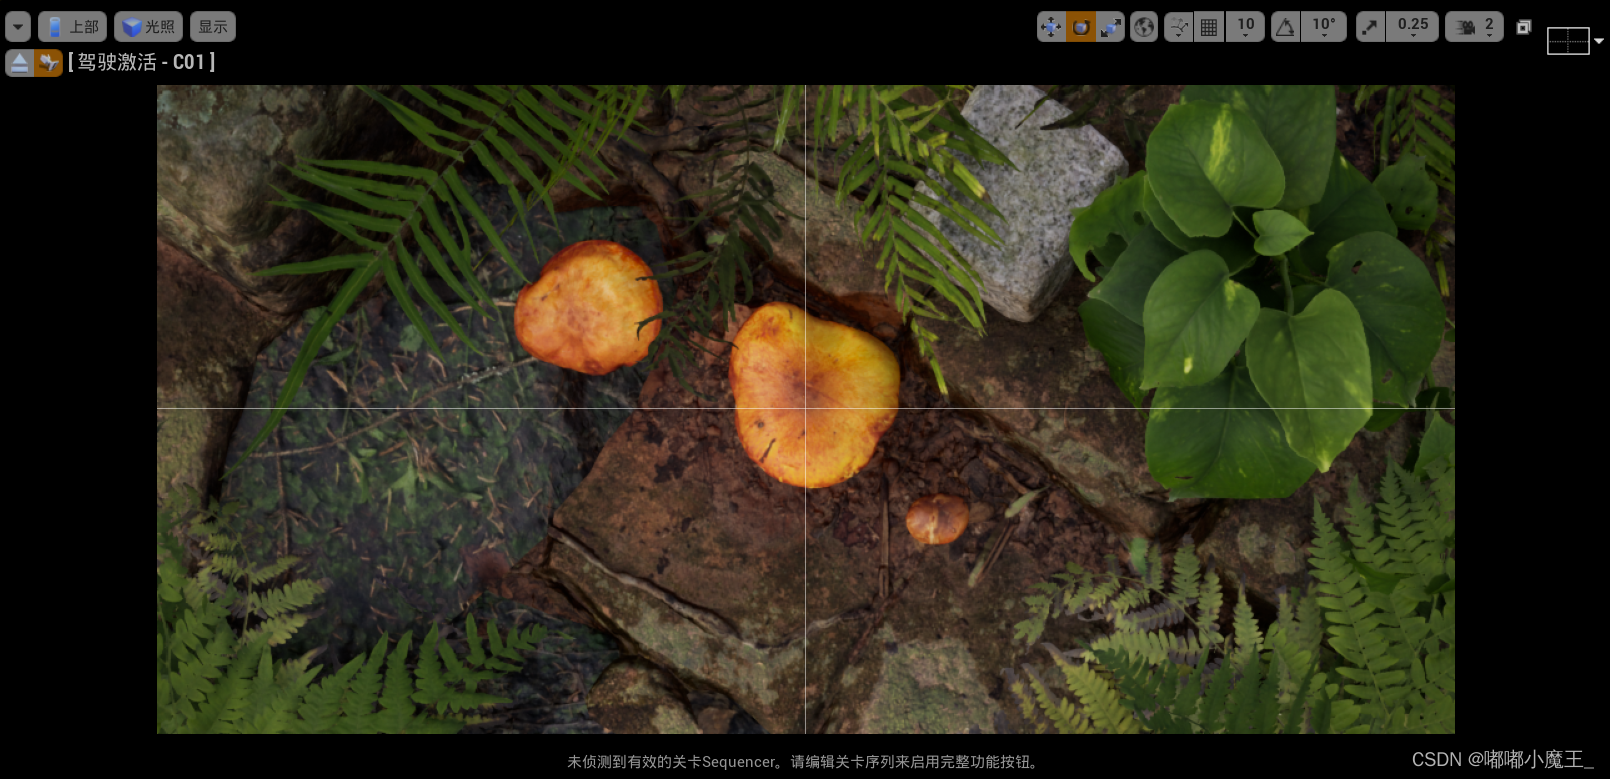Select the scale gizmo tool
The width and height of the screenshot is (1610, 779).
(x=1110, y=27)
